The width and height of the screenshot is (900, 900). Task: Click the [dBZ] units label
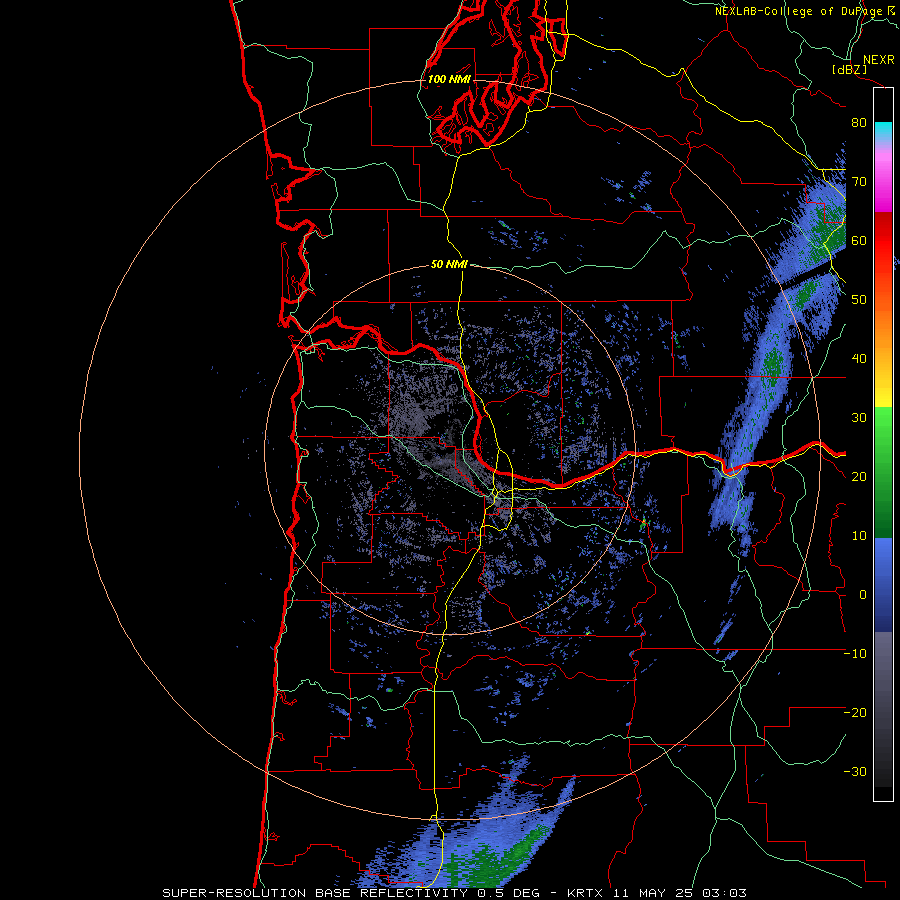coord(849,69)
